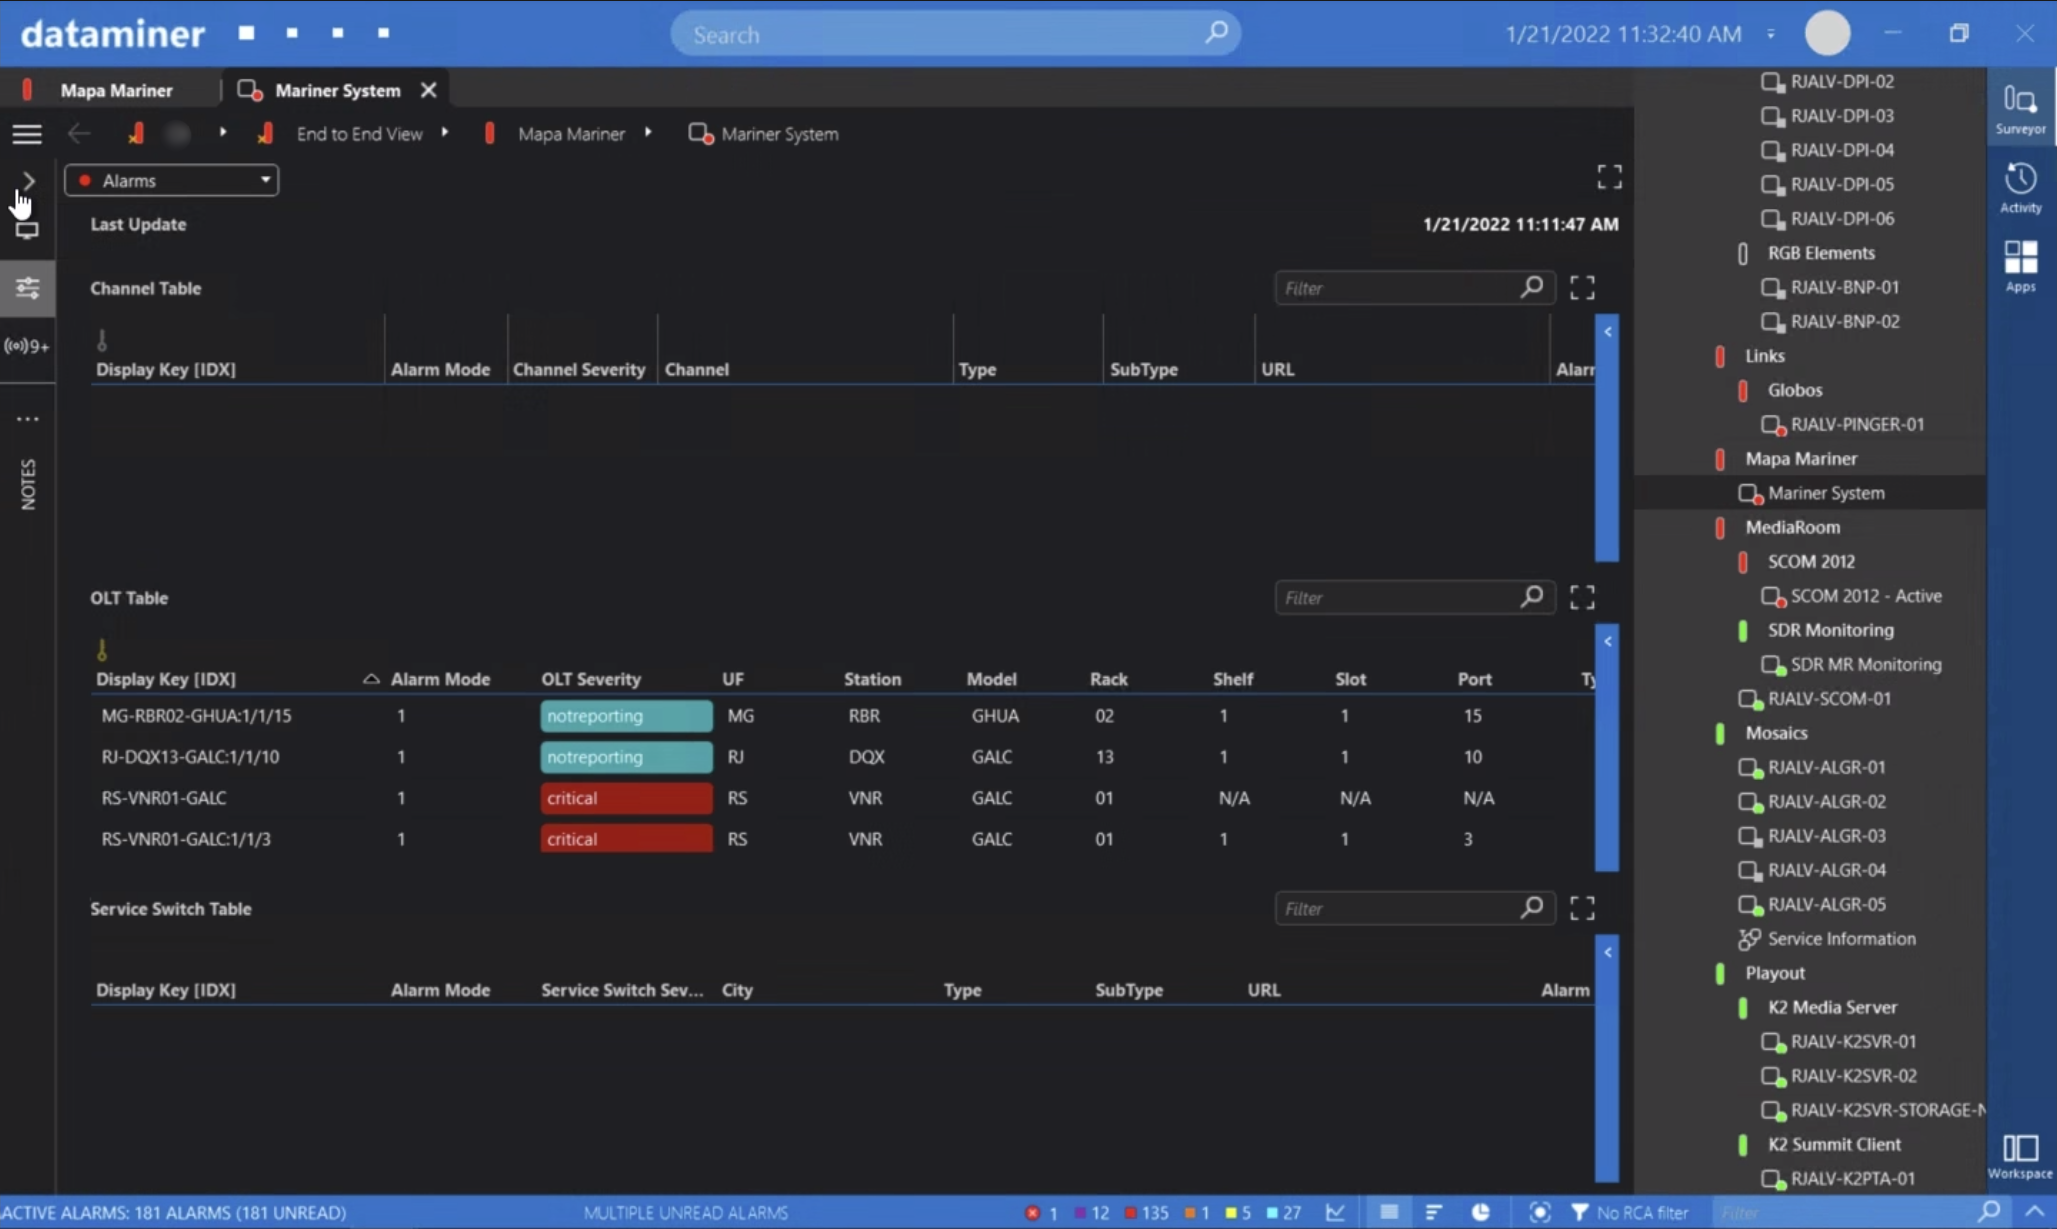Collapse the Channel Table side arrow

click(1607, 332)
